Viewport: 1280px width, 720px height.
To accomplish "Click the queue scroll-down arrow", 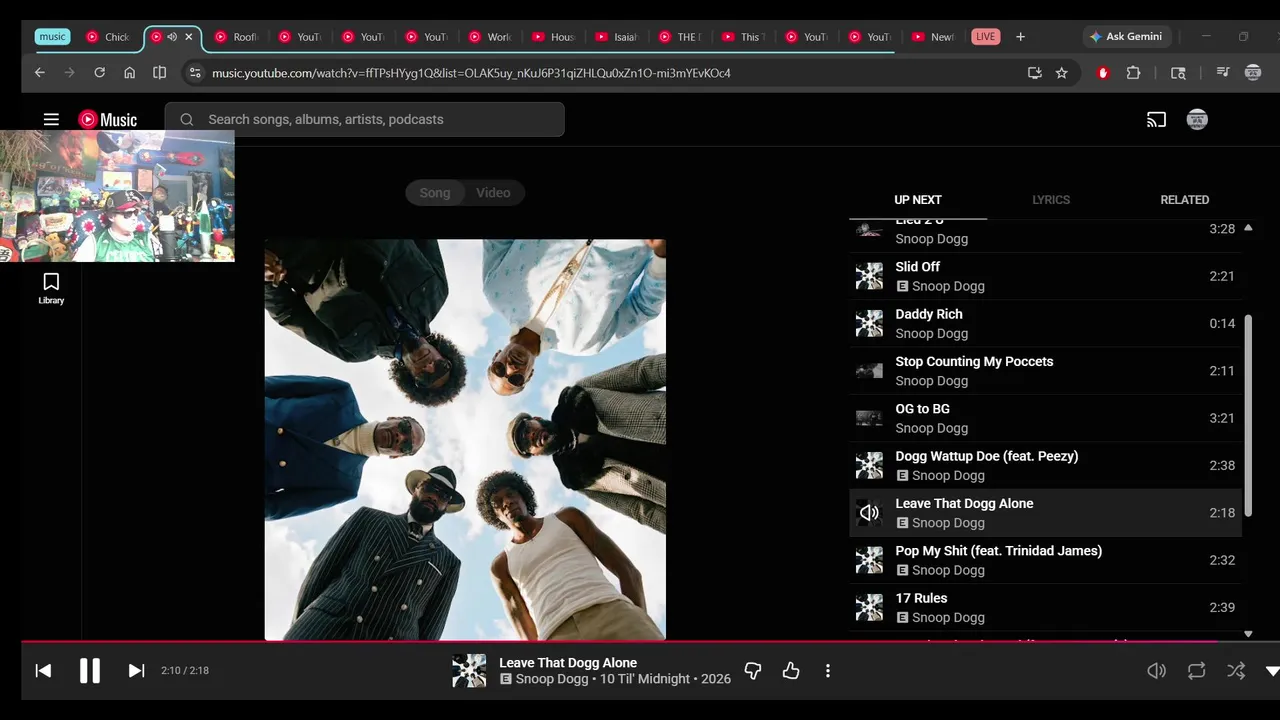I will 1248,634.
